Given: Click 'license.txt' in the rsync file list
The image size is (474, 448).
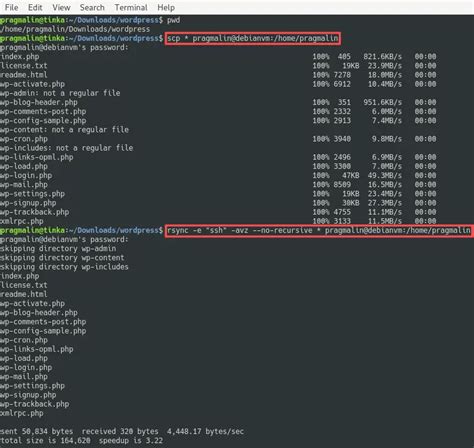Looking at the screenshot, I should pos(24,285).
